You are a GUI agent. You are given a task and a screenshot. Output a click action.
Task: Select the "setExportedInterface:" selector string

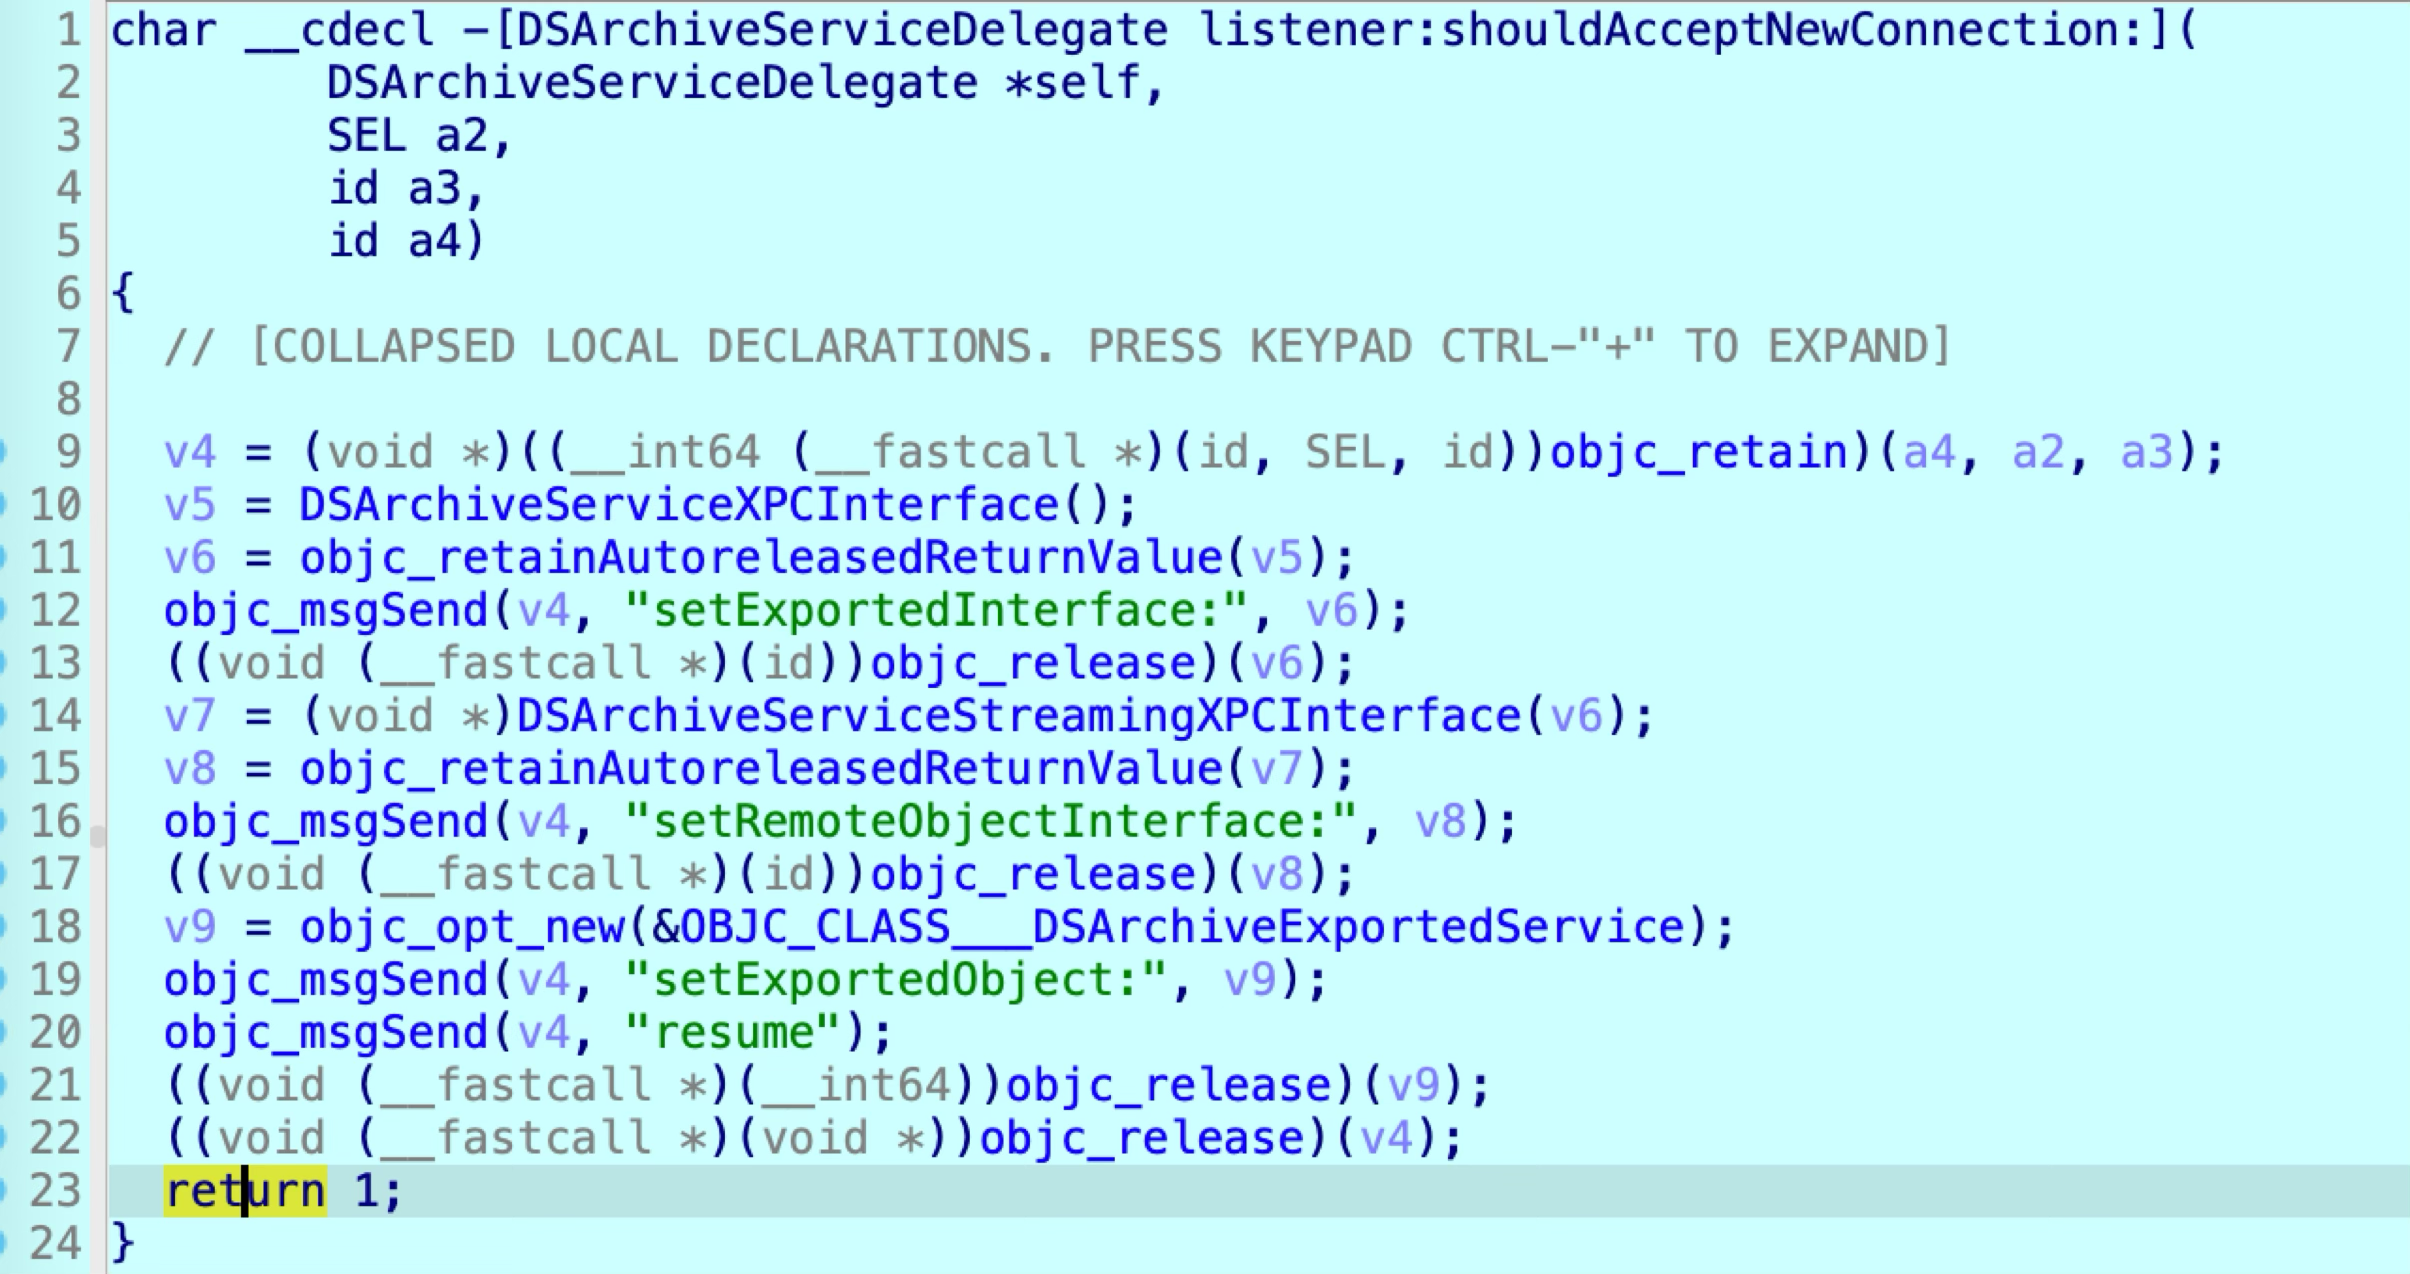pos(937,611)
